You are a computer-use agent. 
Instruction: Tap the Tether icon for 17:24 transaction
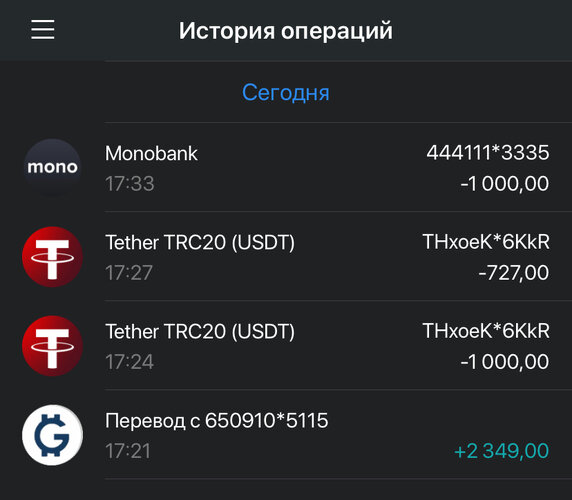click(x=53, y=346)
